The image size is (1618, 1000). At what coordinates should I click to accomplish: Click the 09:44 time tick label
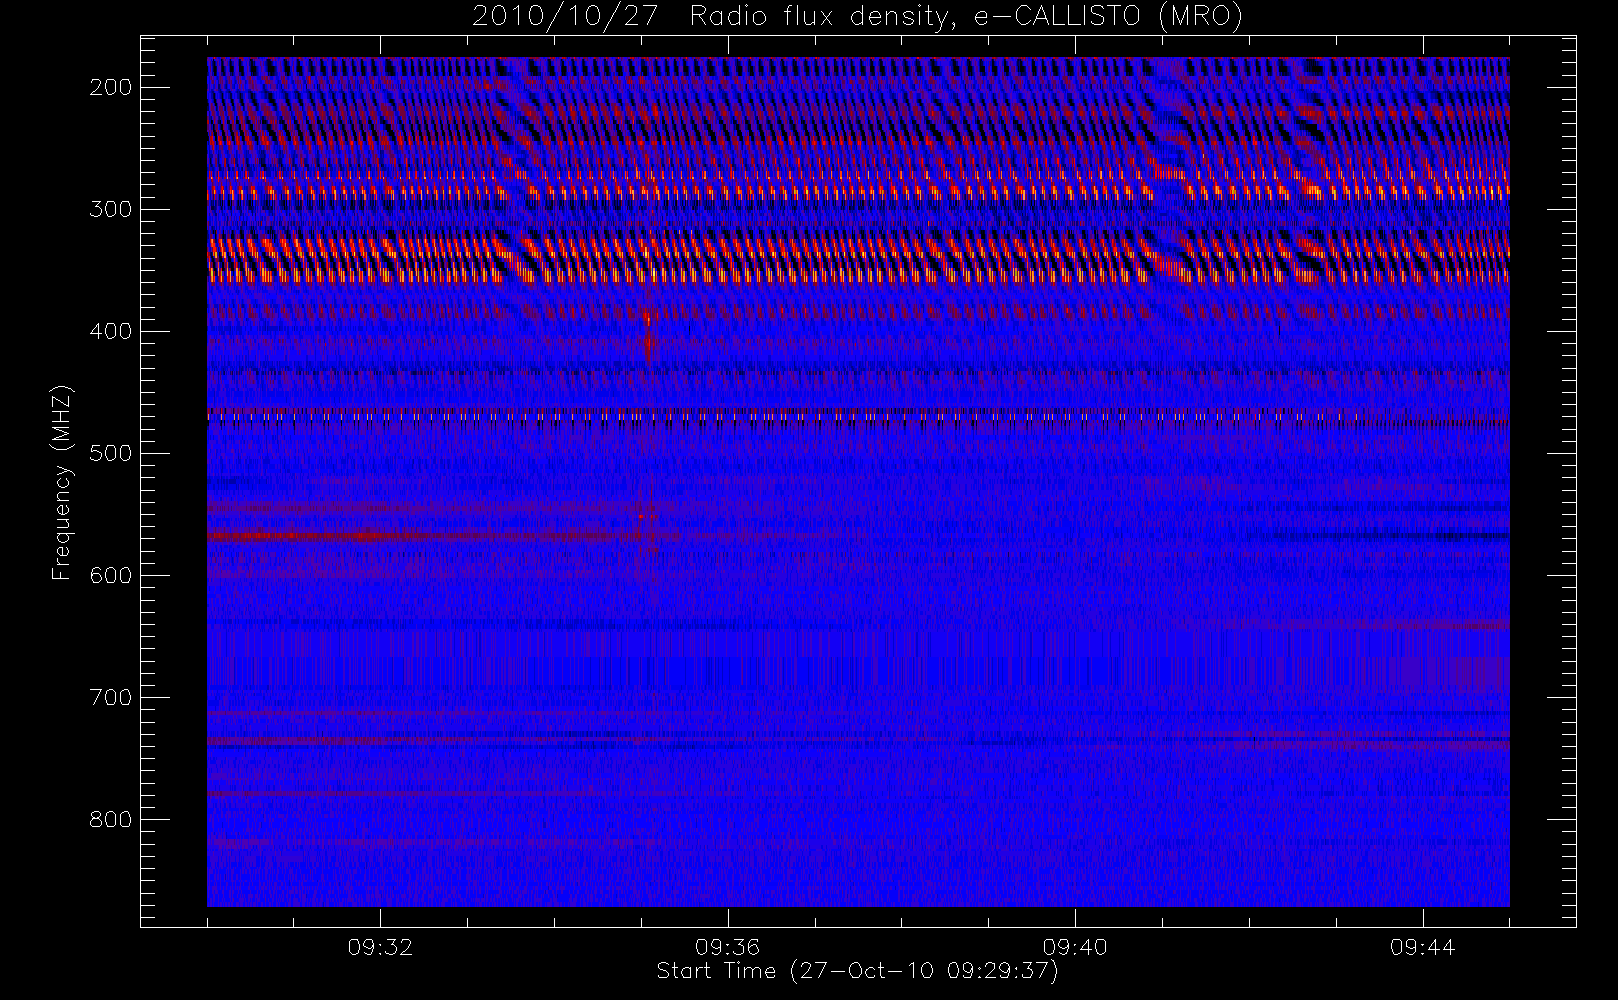1422,947
